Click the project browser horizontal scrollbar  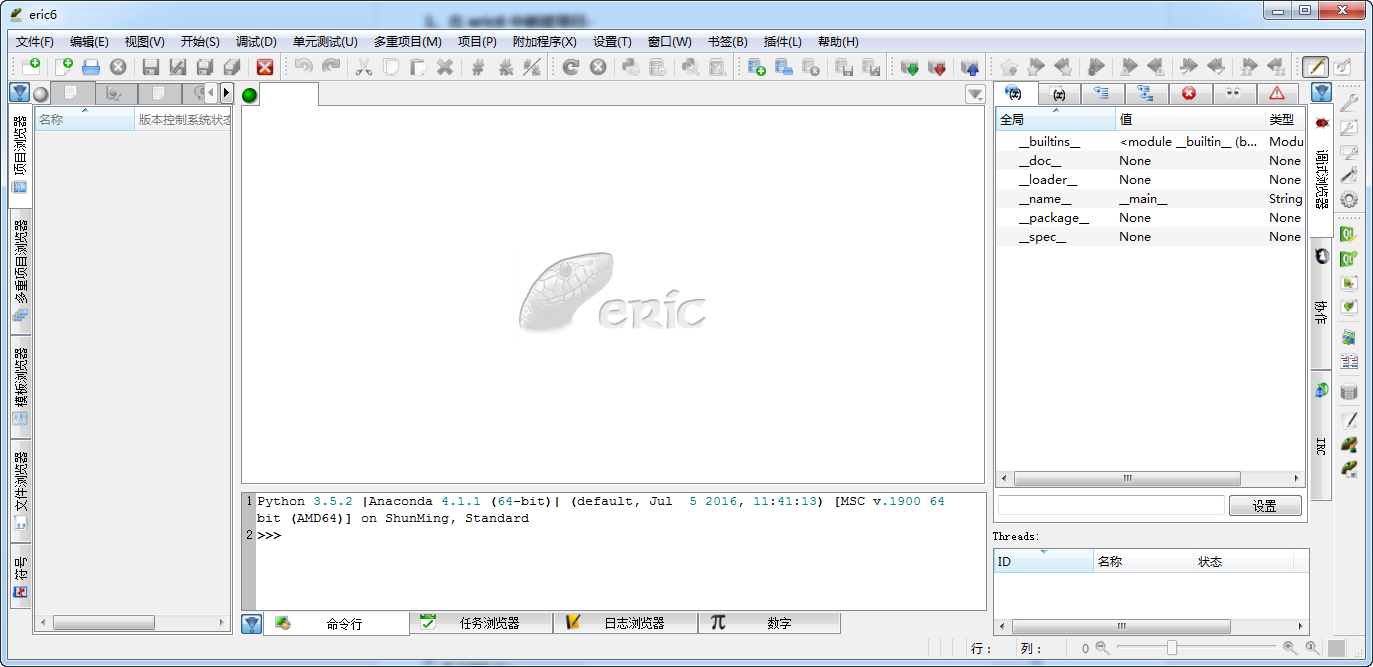tap(132, 623)
